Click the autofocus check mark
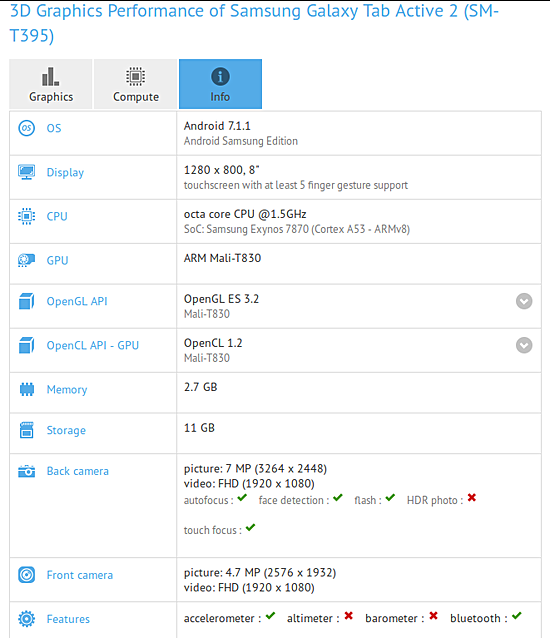Screen dimensions: 550x638 point(242,498)
